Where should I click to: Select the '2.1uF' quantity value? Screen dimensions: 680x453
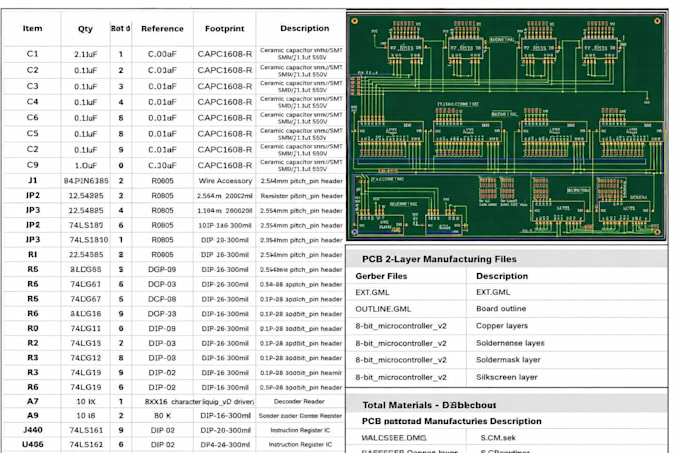(x=85, y=54)
